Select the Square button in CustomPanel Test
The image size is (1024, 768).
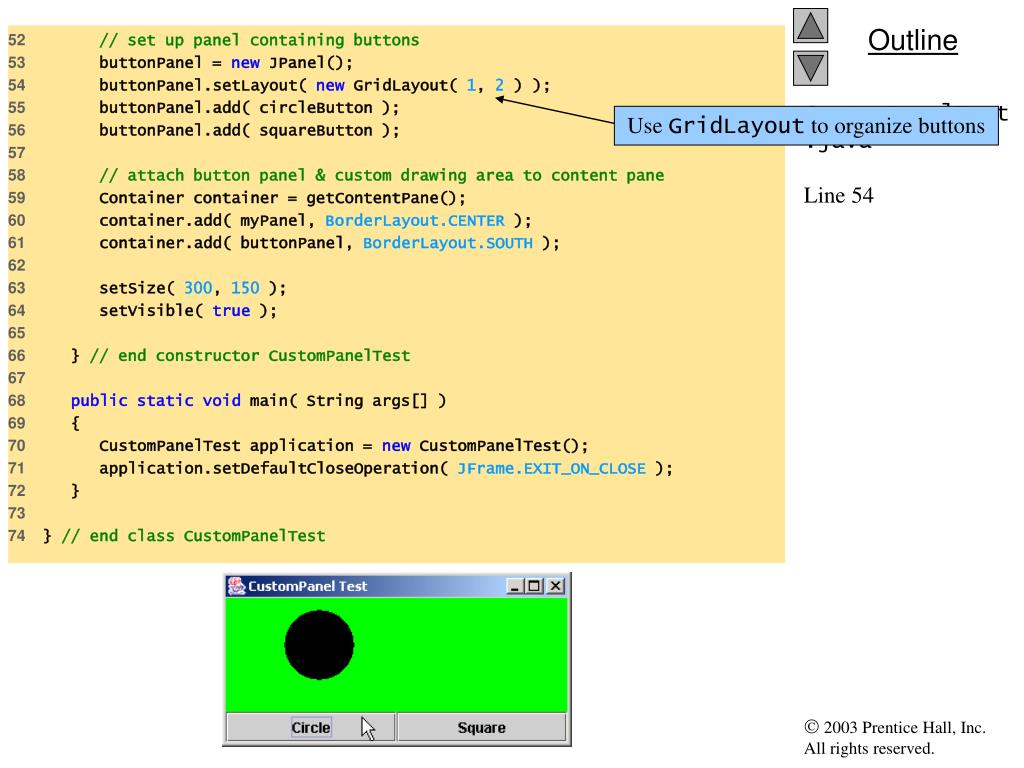481,728
